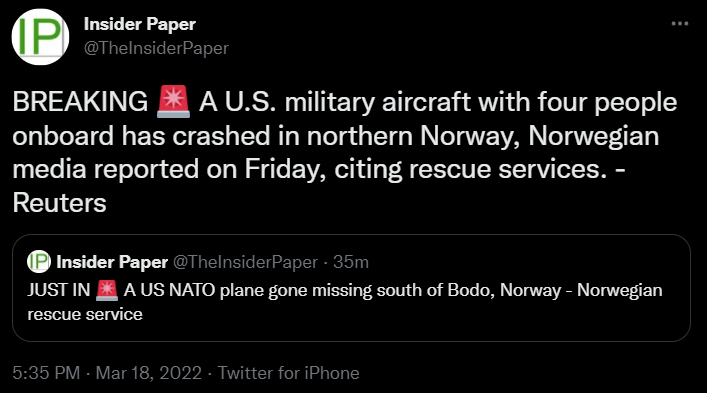Click the 35m timestamp on quoted tweet
The image size is (707, 393).
coord(351,262)
